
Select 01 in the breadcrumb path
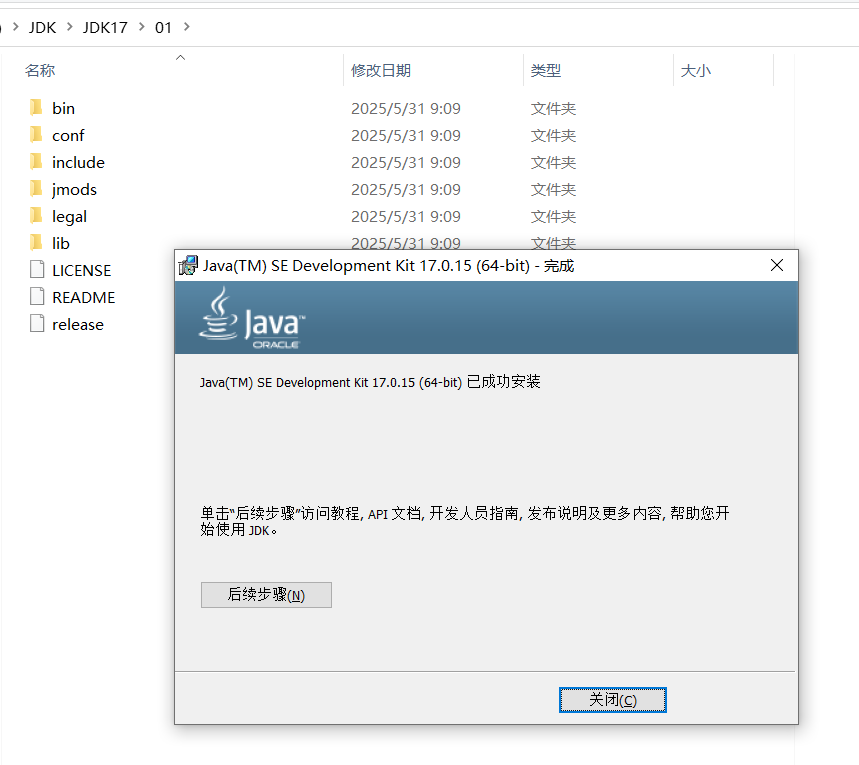tap(163, 27)
